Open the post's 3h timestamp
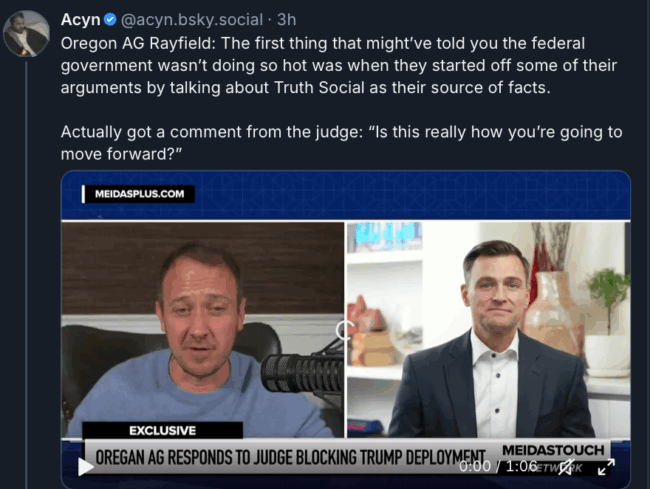The image size is (650, 489). 286,19
